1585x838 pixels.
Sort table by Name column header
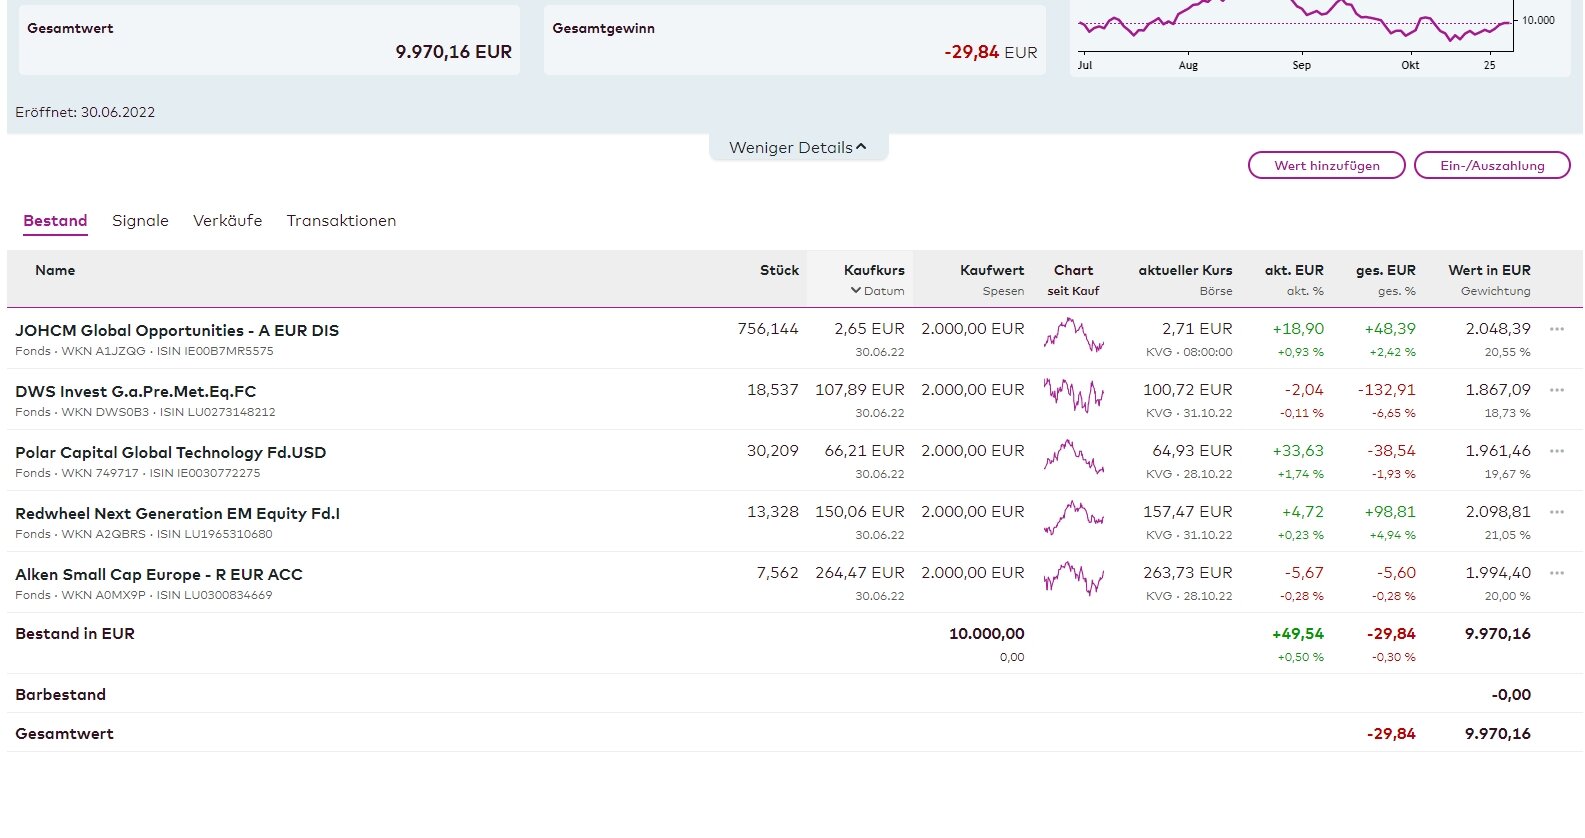pyautogui.click(x=55, y=271)
